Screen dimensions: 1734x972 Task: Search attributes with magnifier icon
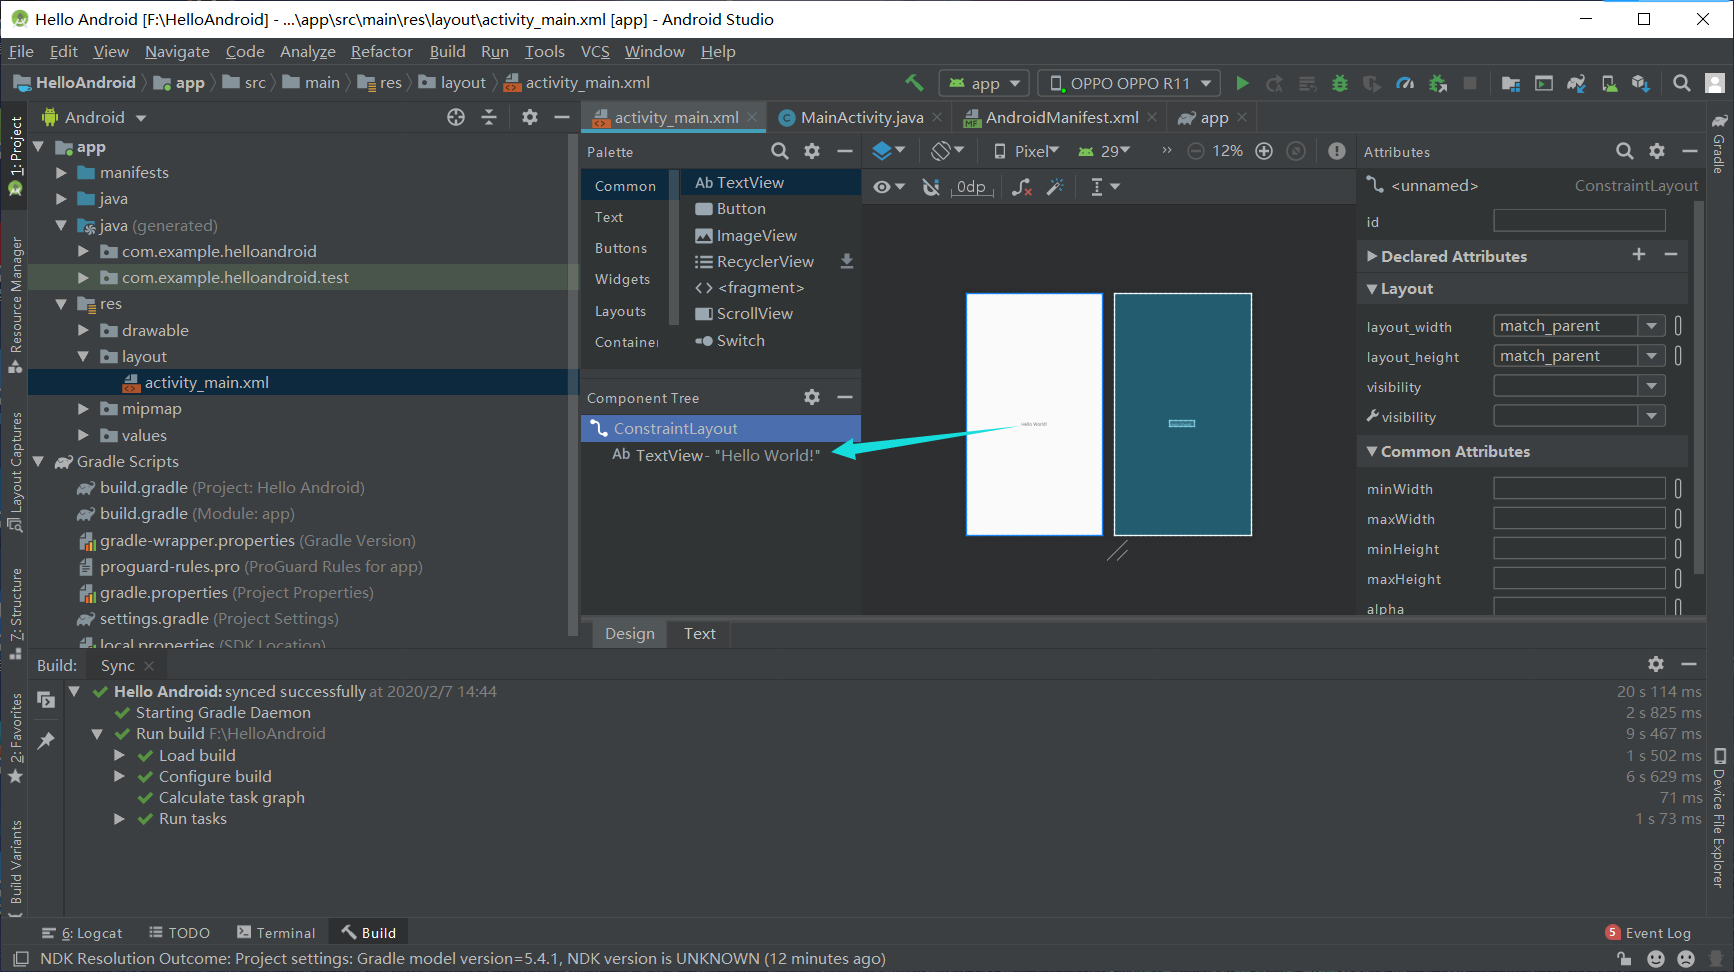coord(1625,151)
